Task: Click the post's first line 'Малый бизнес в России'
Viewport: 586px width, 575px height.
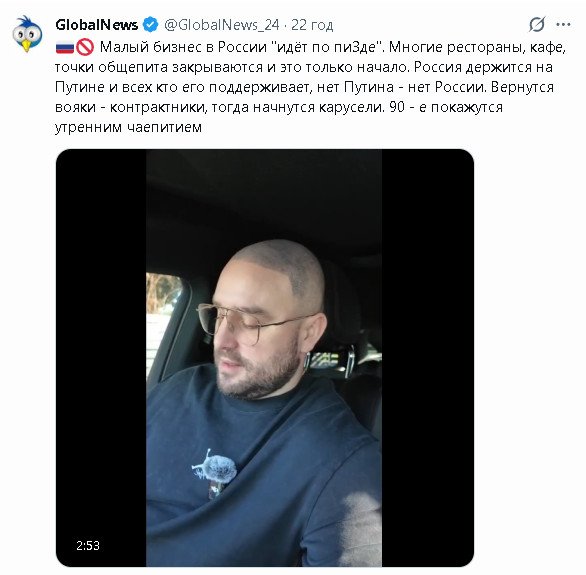Action: click(x=183, y=47)
